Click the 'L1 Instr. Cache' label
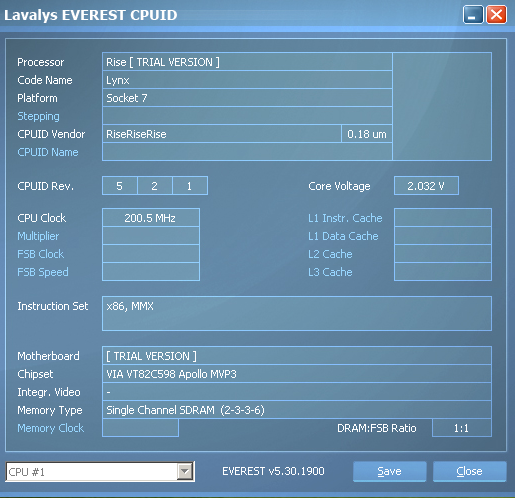This screenshot has height=498, width=515. [x=345, y=218]
